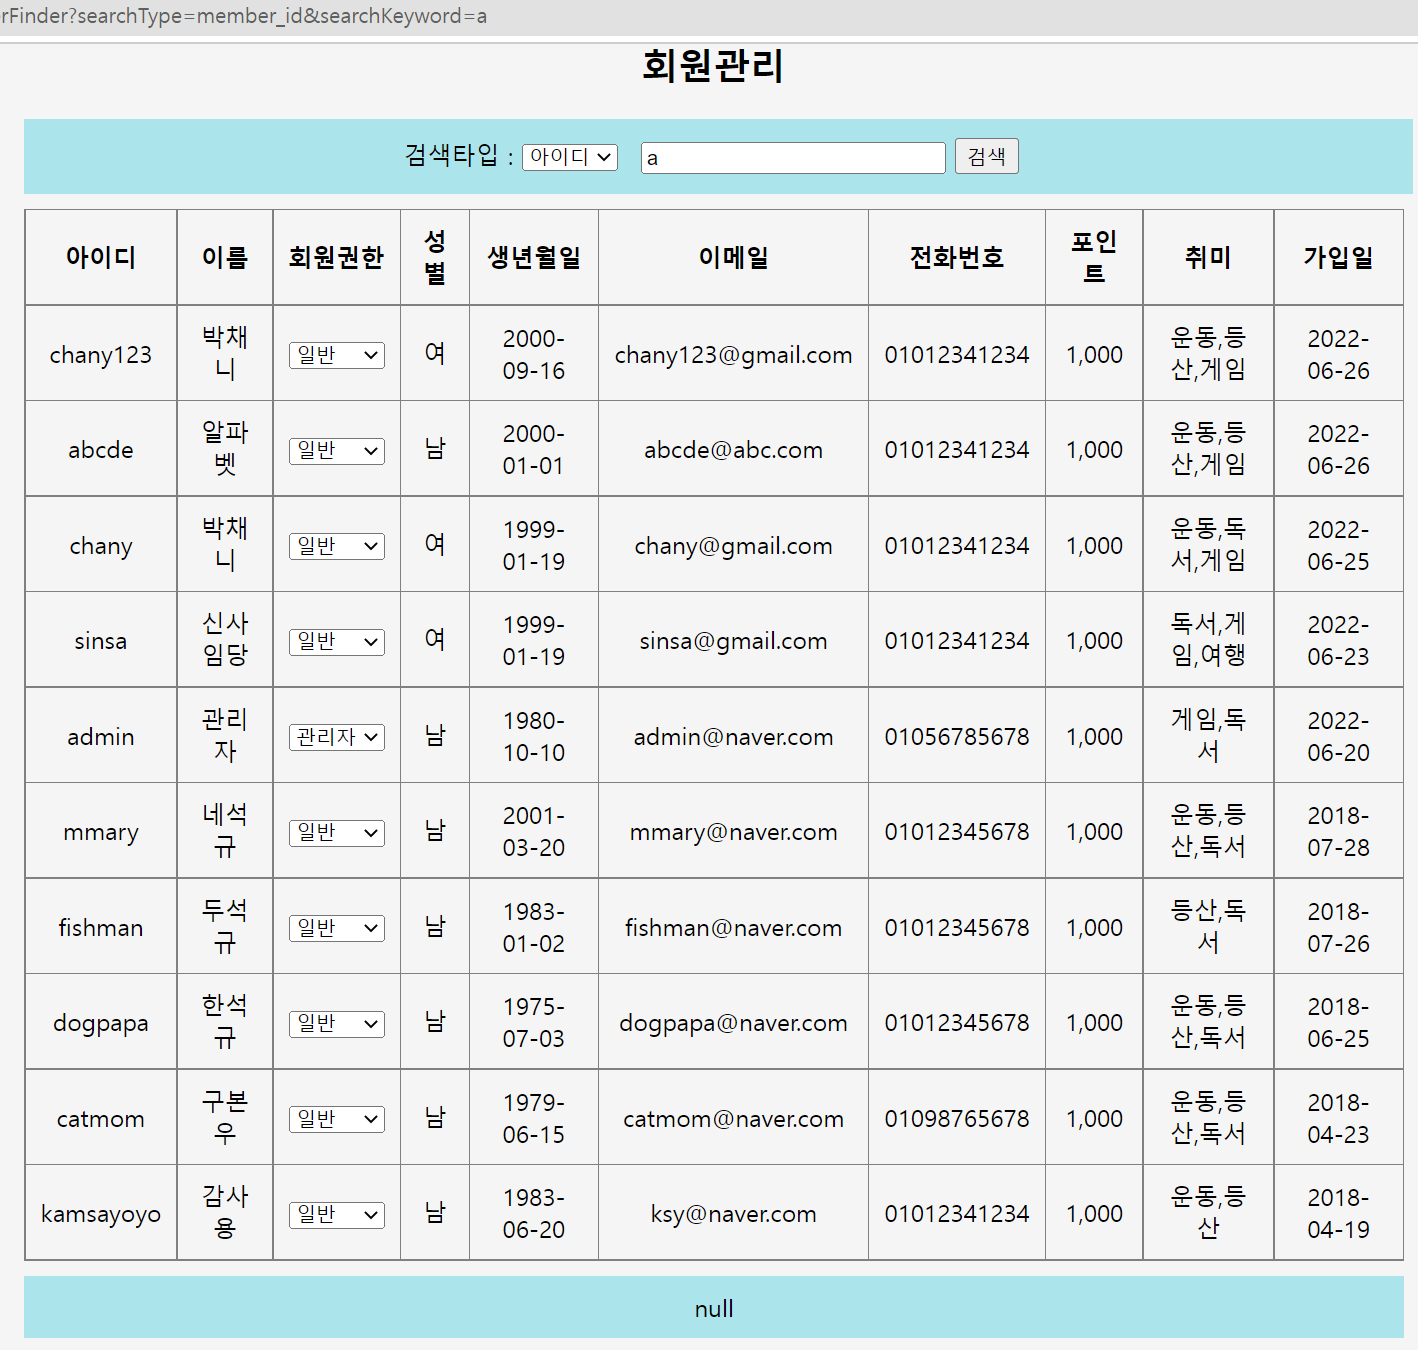Select the admin ID cell

tap(101, 737)
